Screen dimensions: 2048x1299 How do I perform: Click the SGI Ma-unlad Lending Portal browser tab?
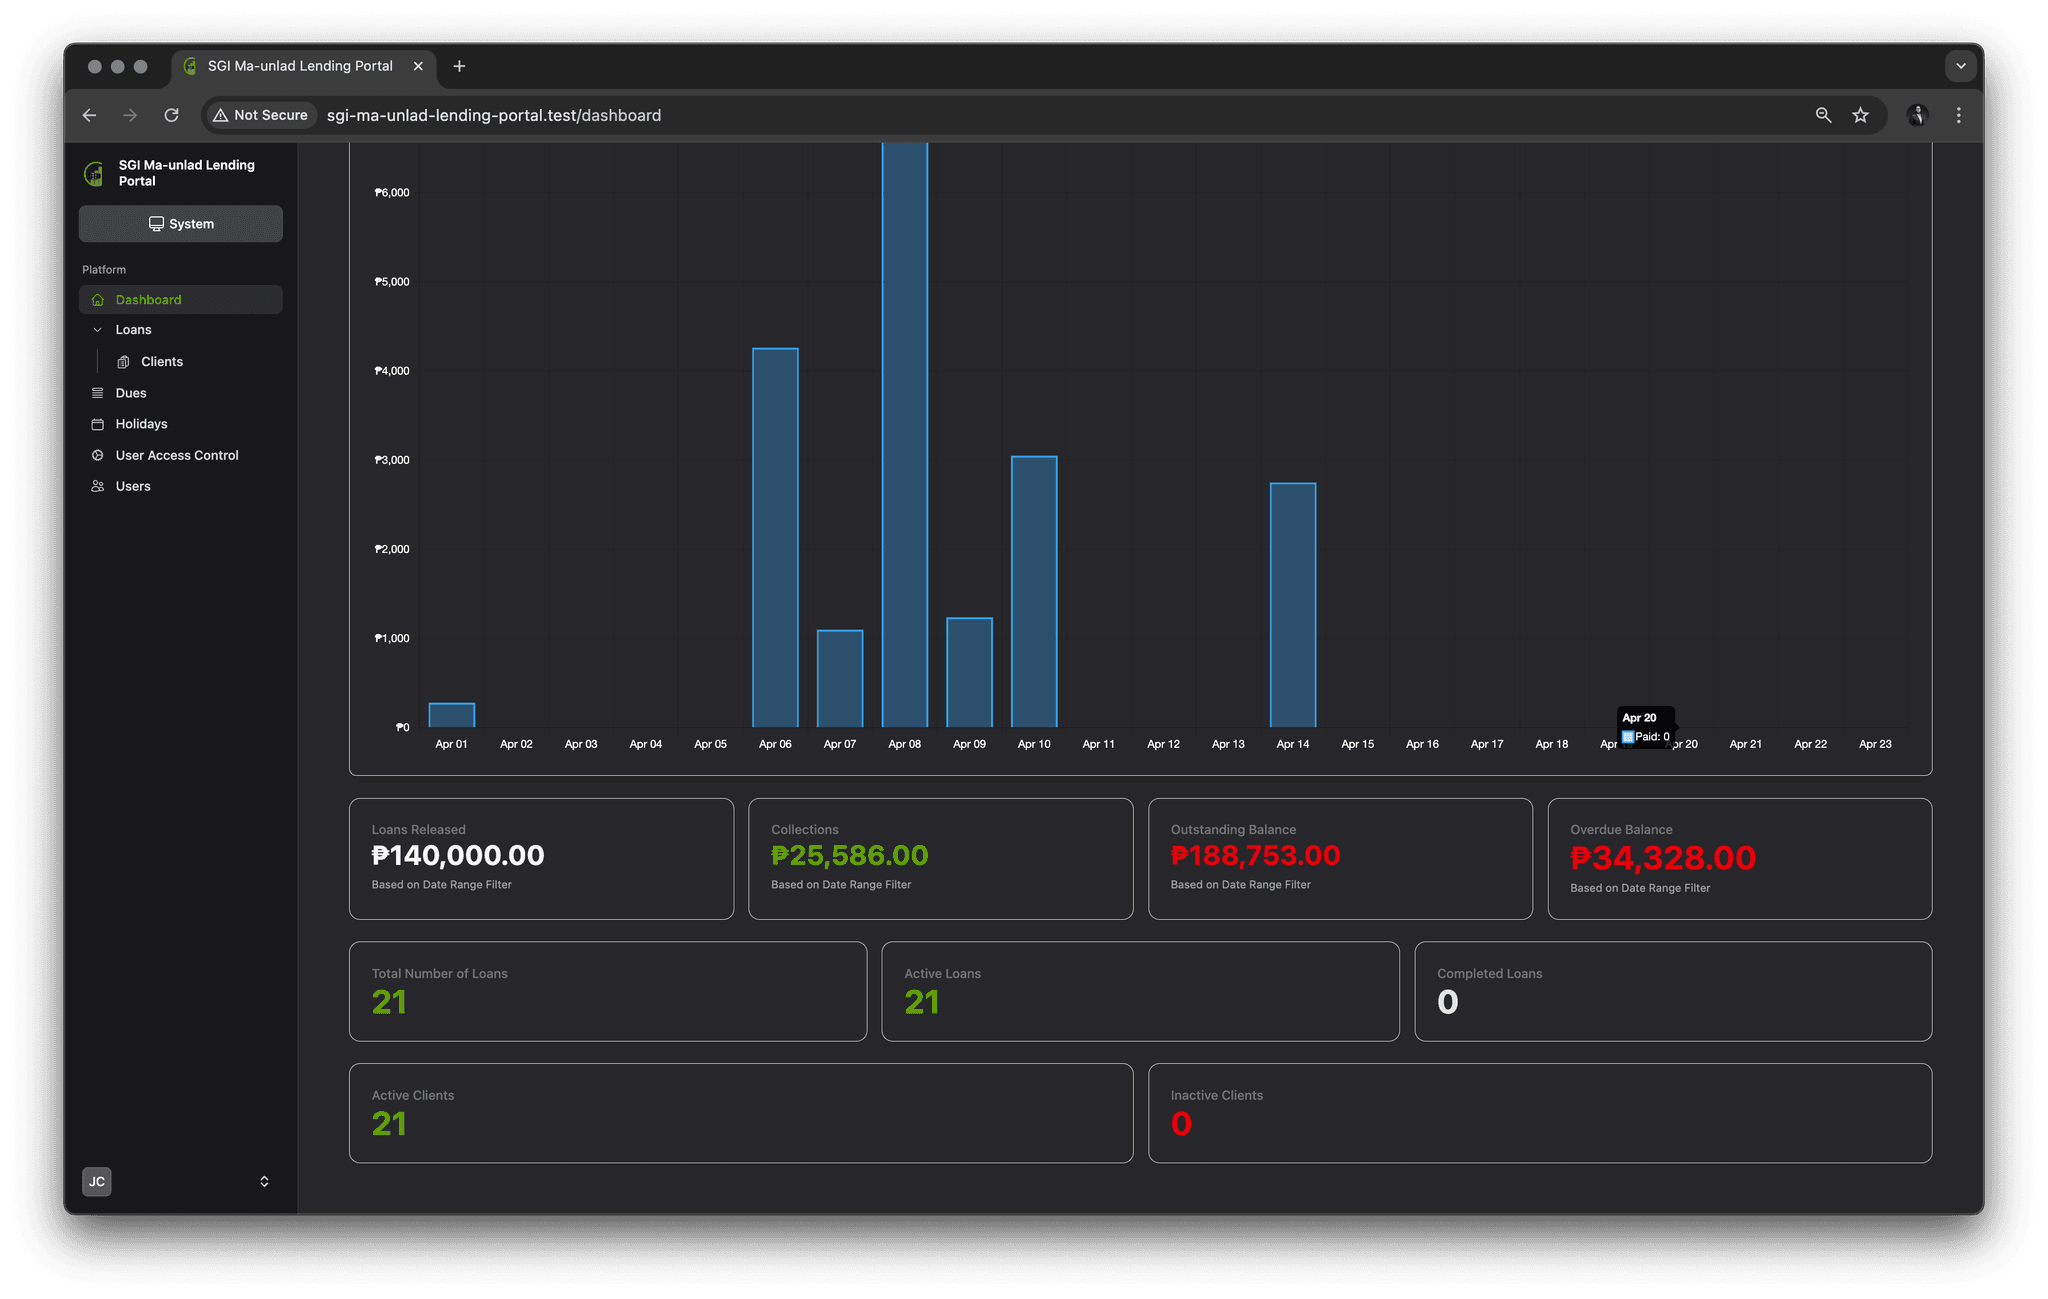tap(303, 66)
